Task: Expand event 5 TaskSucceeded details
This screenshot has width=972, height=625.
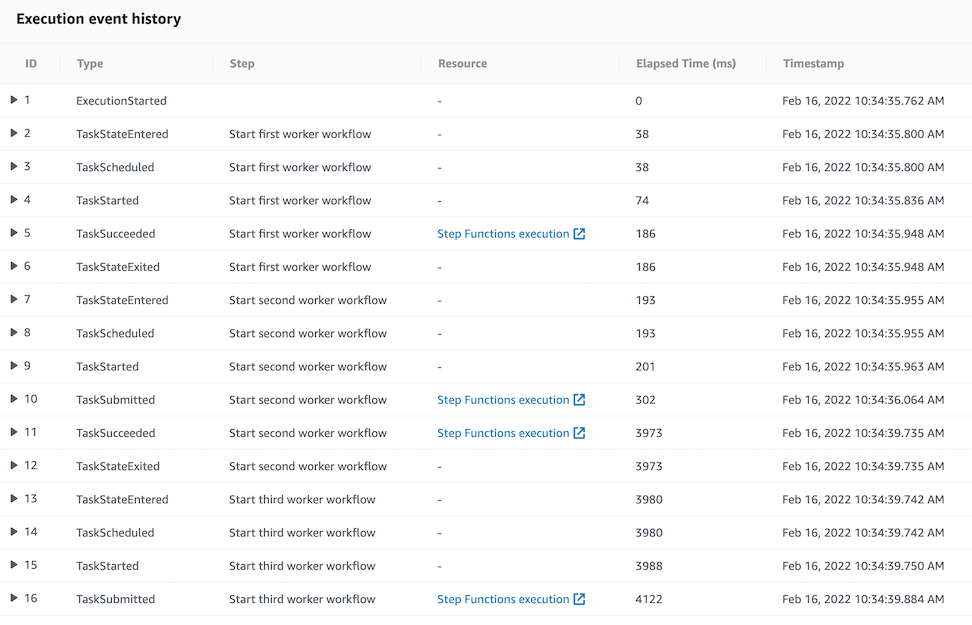Action: pyautogui.click(x=14, y=233)
